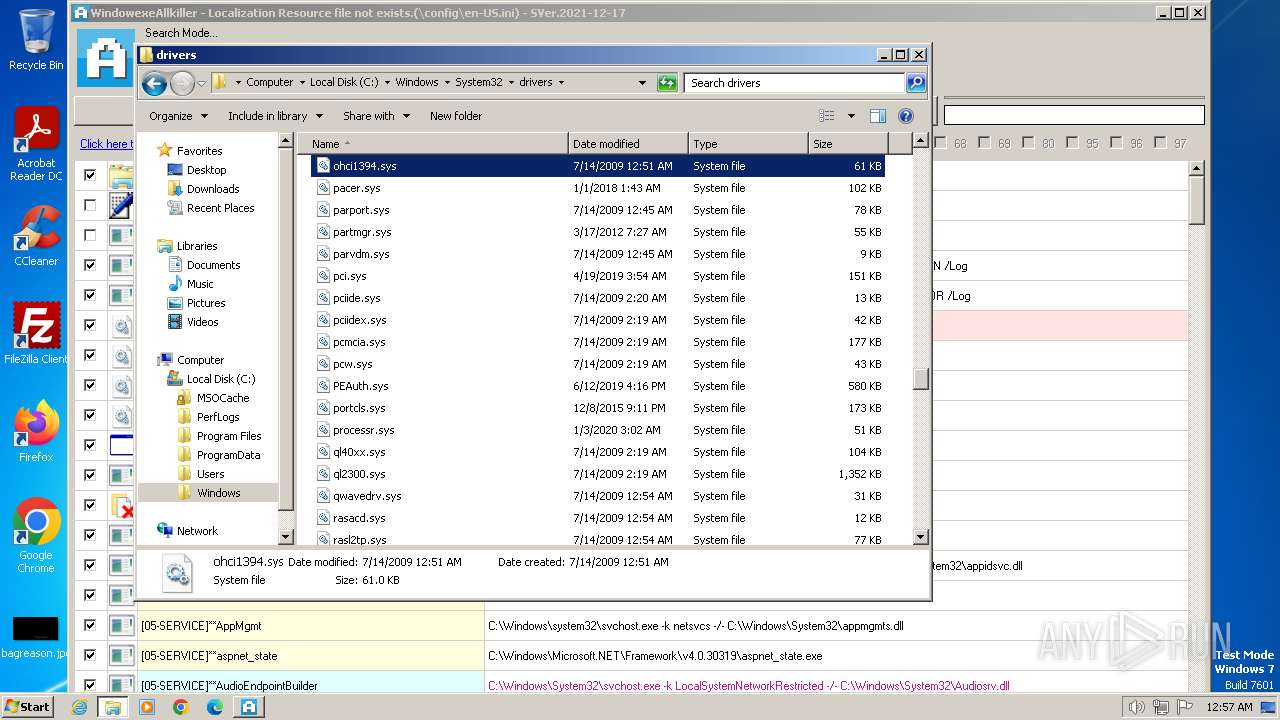Click the Change your view icon

tap(826, 116)
